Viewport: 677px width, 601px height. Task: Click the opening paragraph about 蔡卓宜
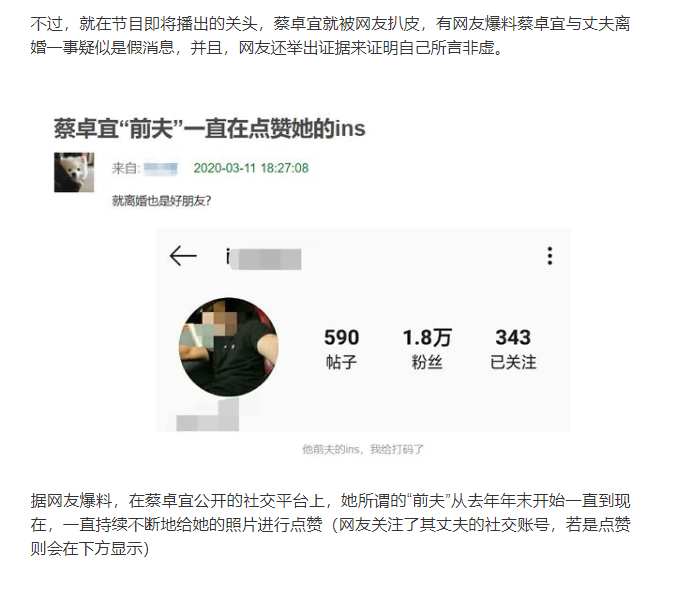pyautogui.click(x=330, y=36)
